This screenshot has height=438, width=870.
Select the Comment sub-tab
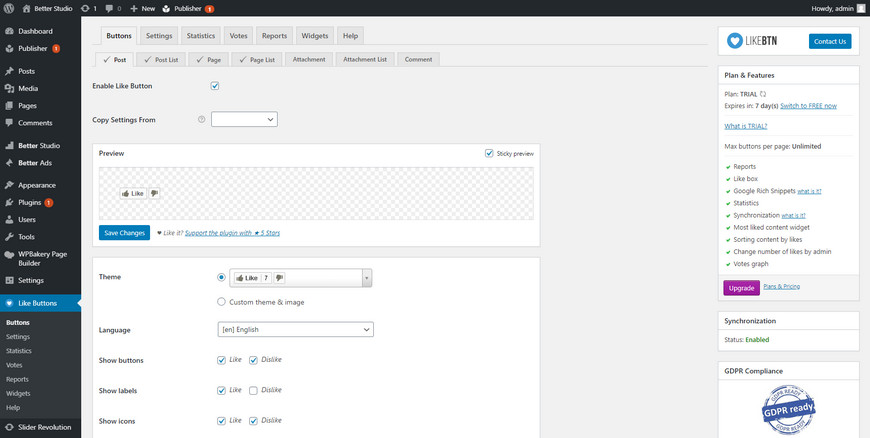click(418, 59)
